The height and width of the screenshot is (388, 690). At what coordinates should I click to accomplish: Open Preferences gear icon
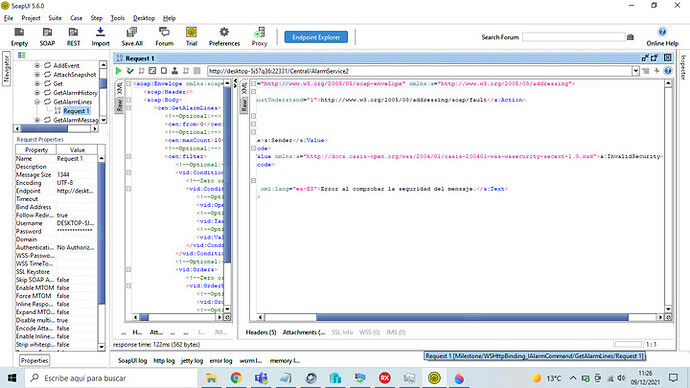coord(224,37)
